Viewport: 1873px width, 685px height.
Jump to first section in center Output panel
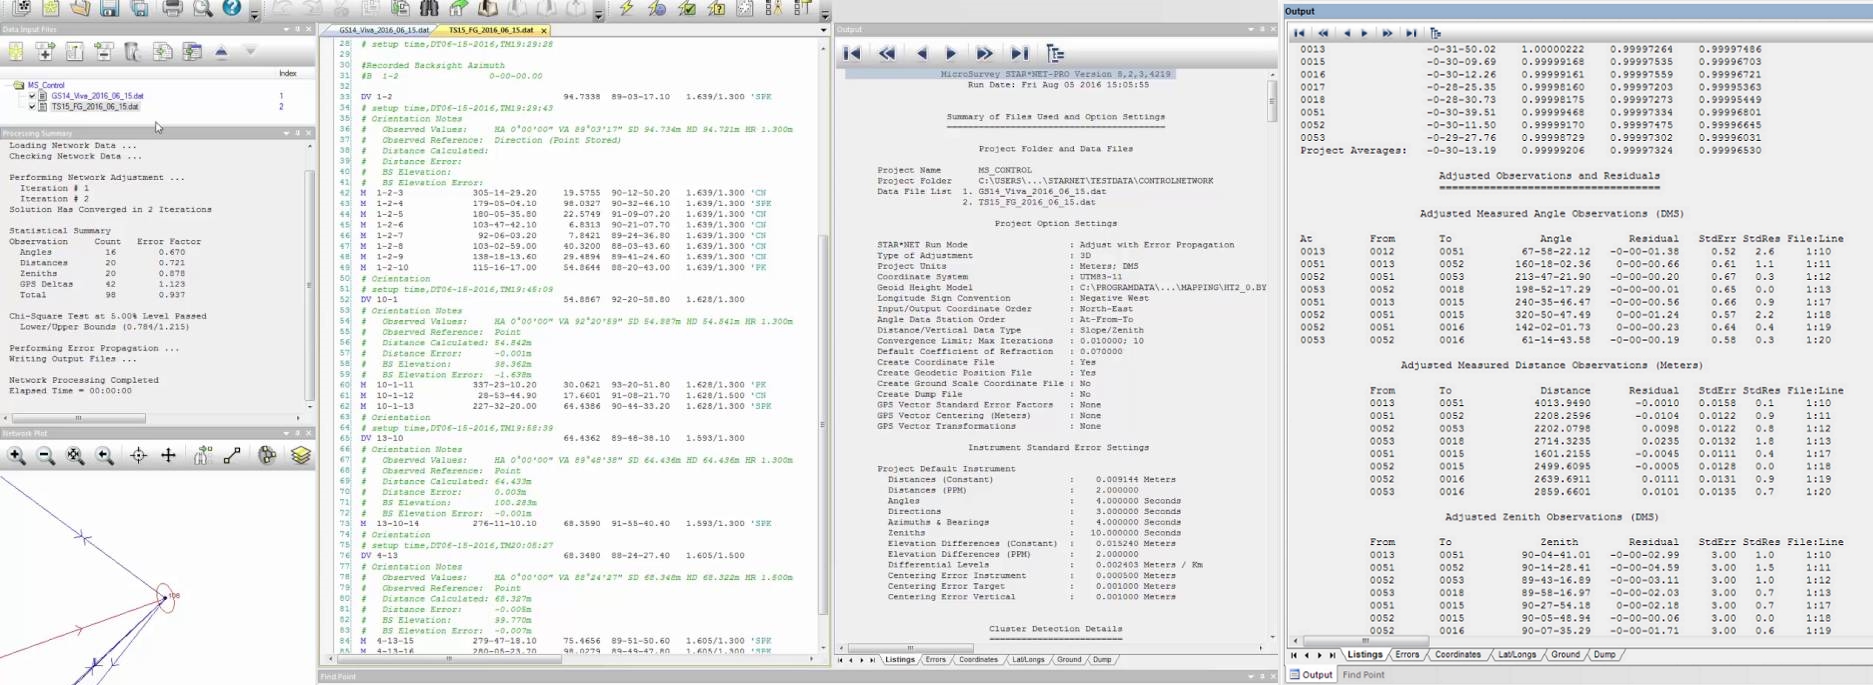pyautogui.click(x=851, y=53)
